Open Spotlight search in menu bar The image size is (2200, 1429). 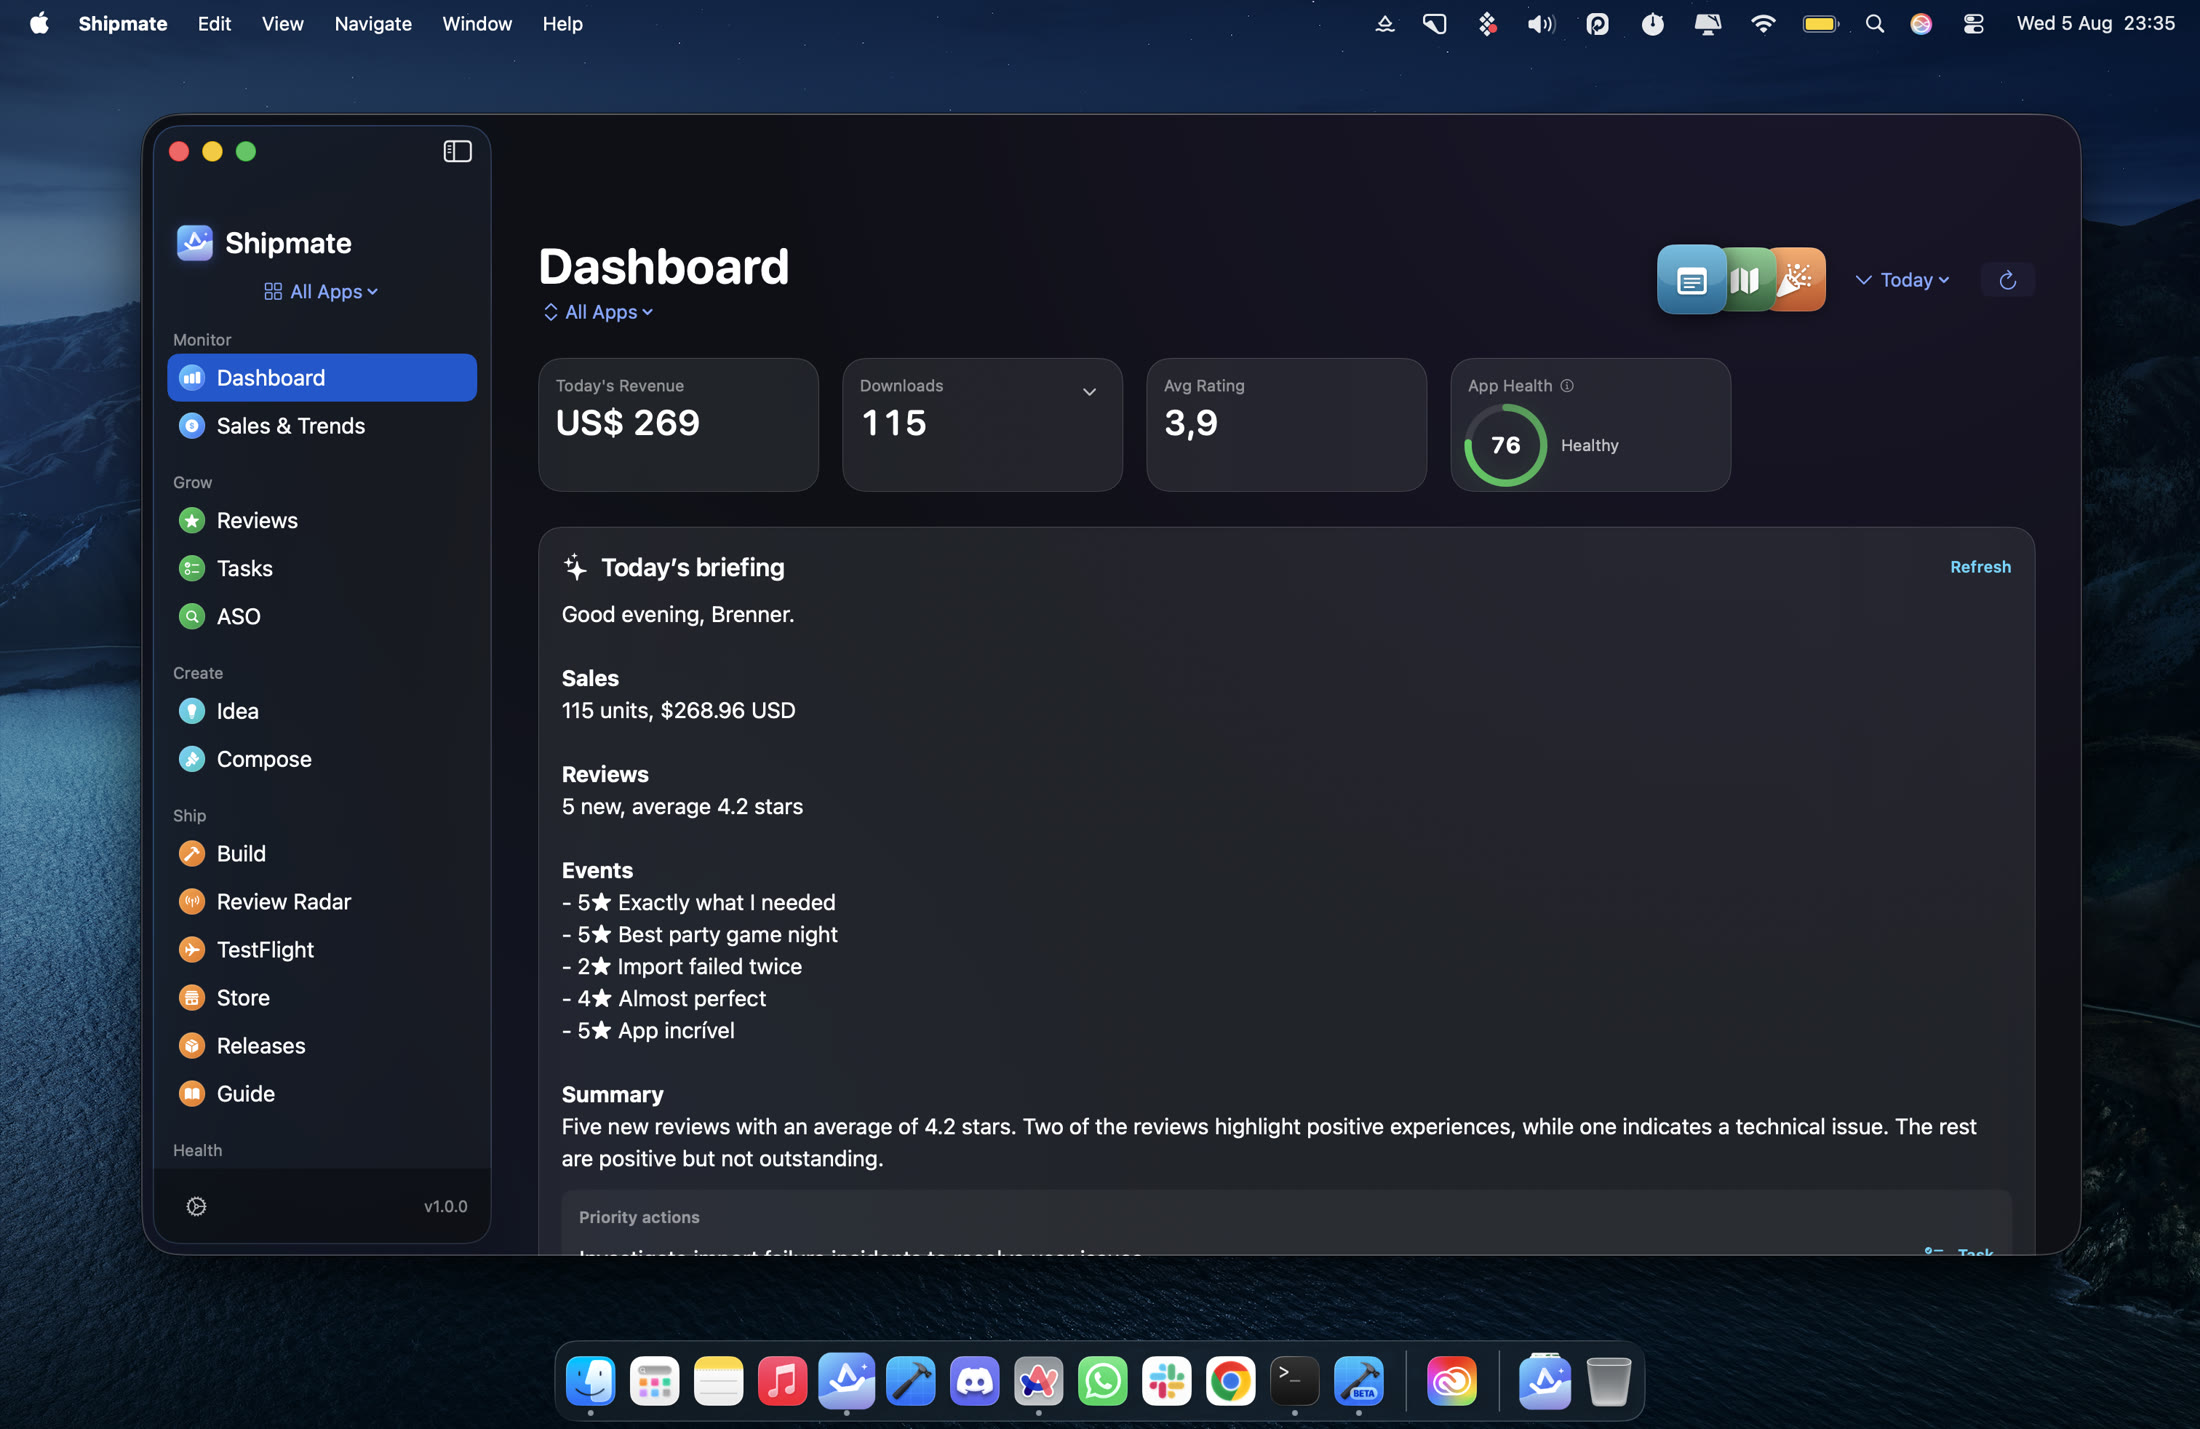coord(1874,23)
